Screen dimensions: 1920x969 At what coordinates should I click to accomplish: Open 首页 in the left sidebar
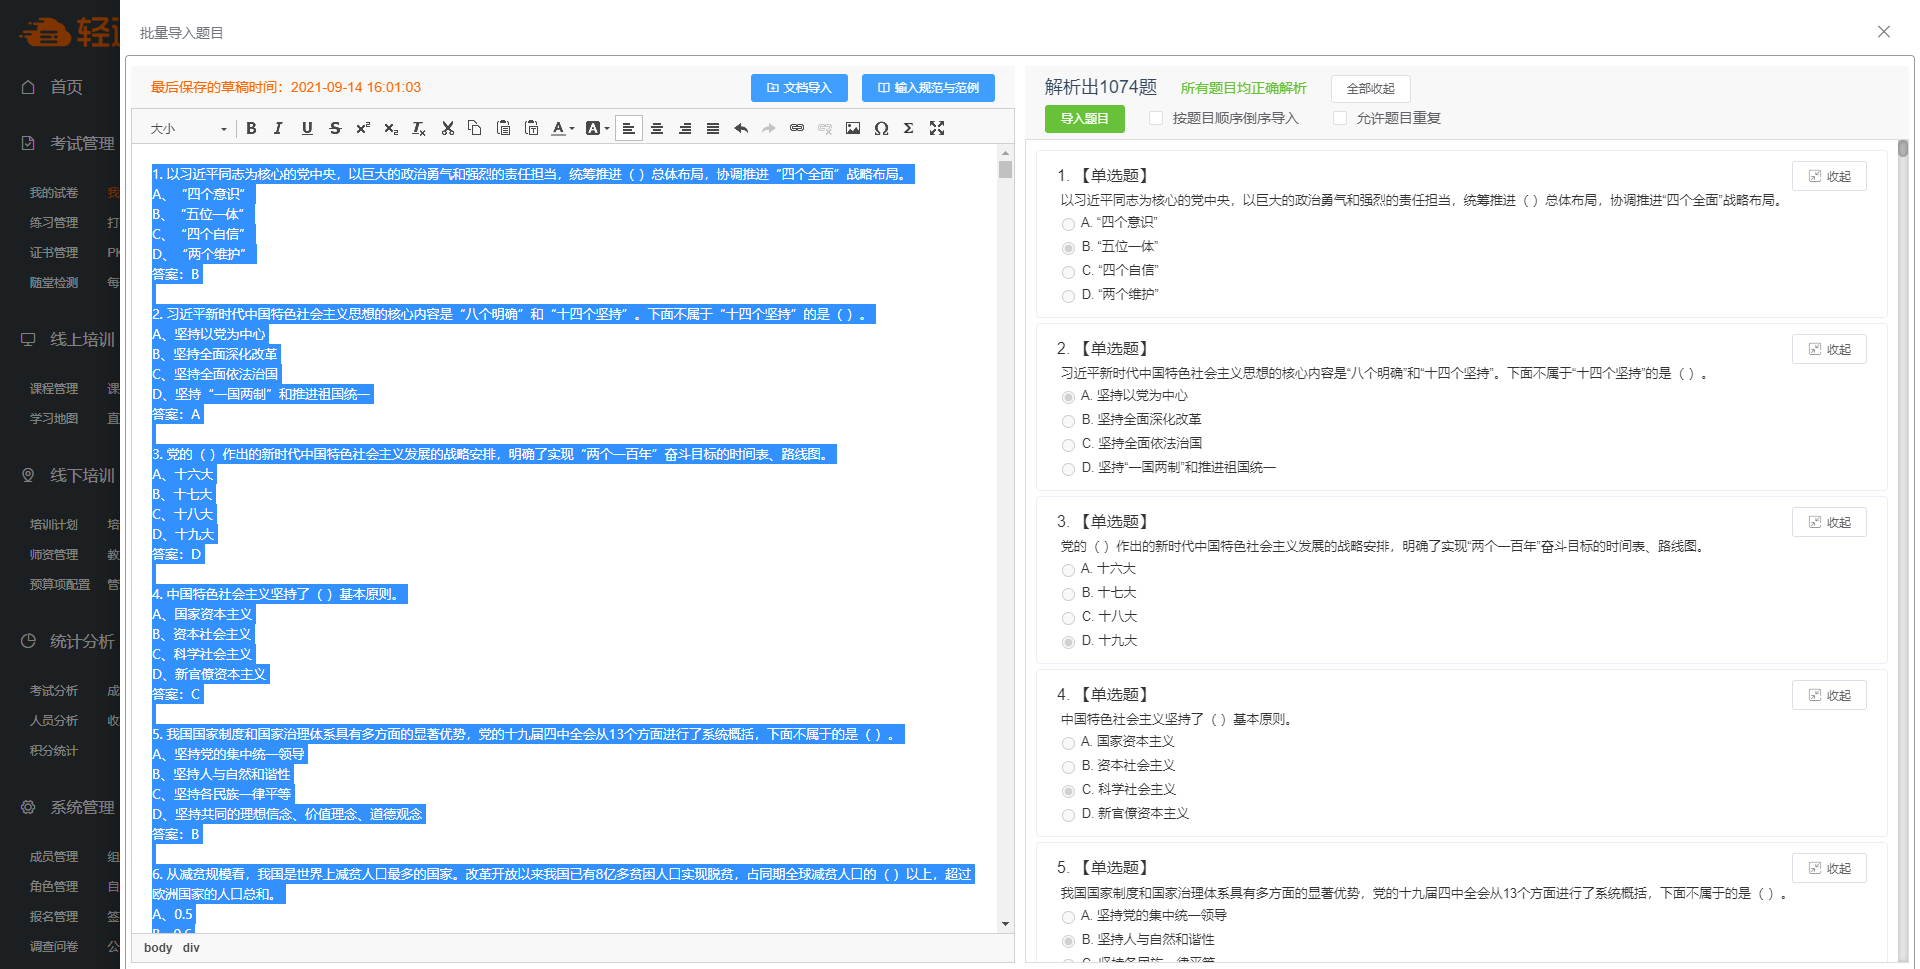(66, 87)
